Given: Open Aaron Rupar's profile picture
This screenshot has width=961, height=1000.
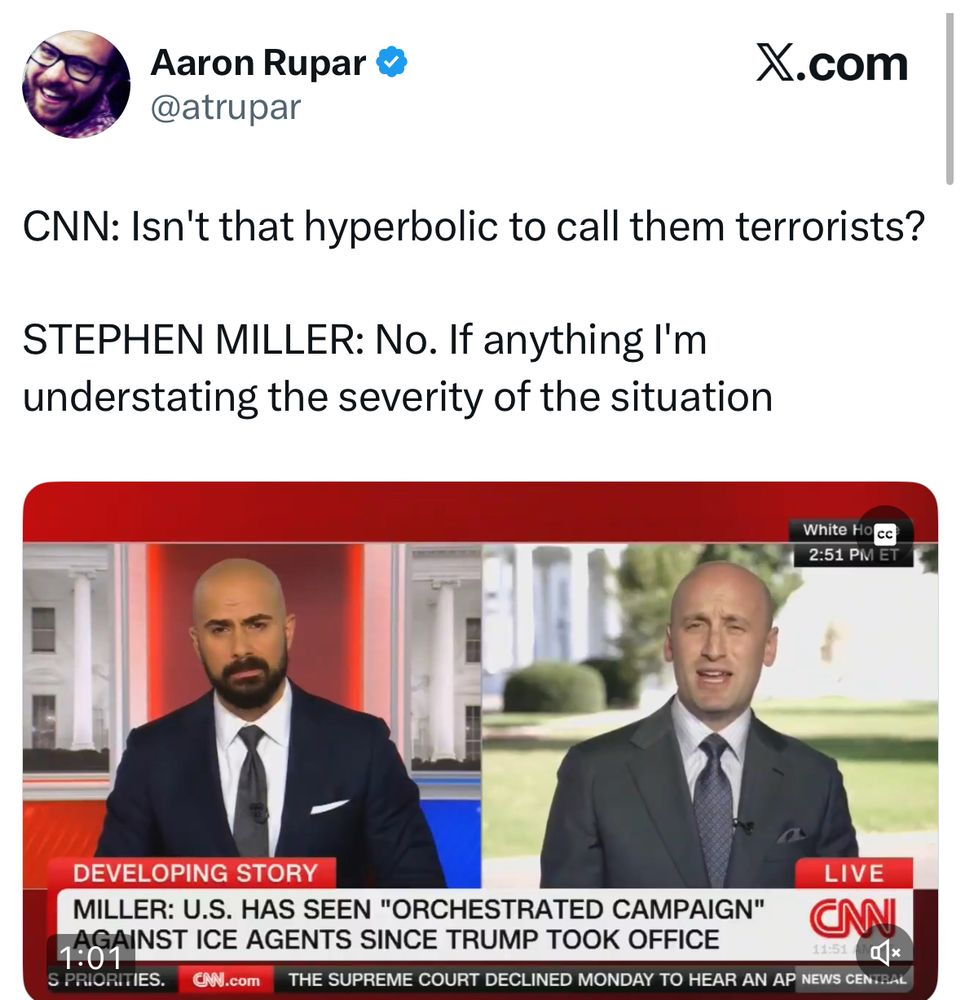Looking at the screenshot, I should click(x=76, y=84).
